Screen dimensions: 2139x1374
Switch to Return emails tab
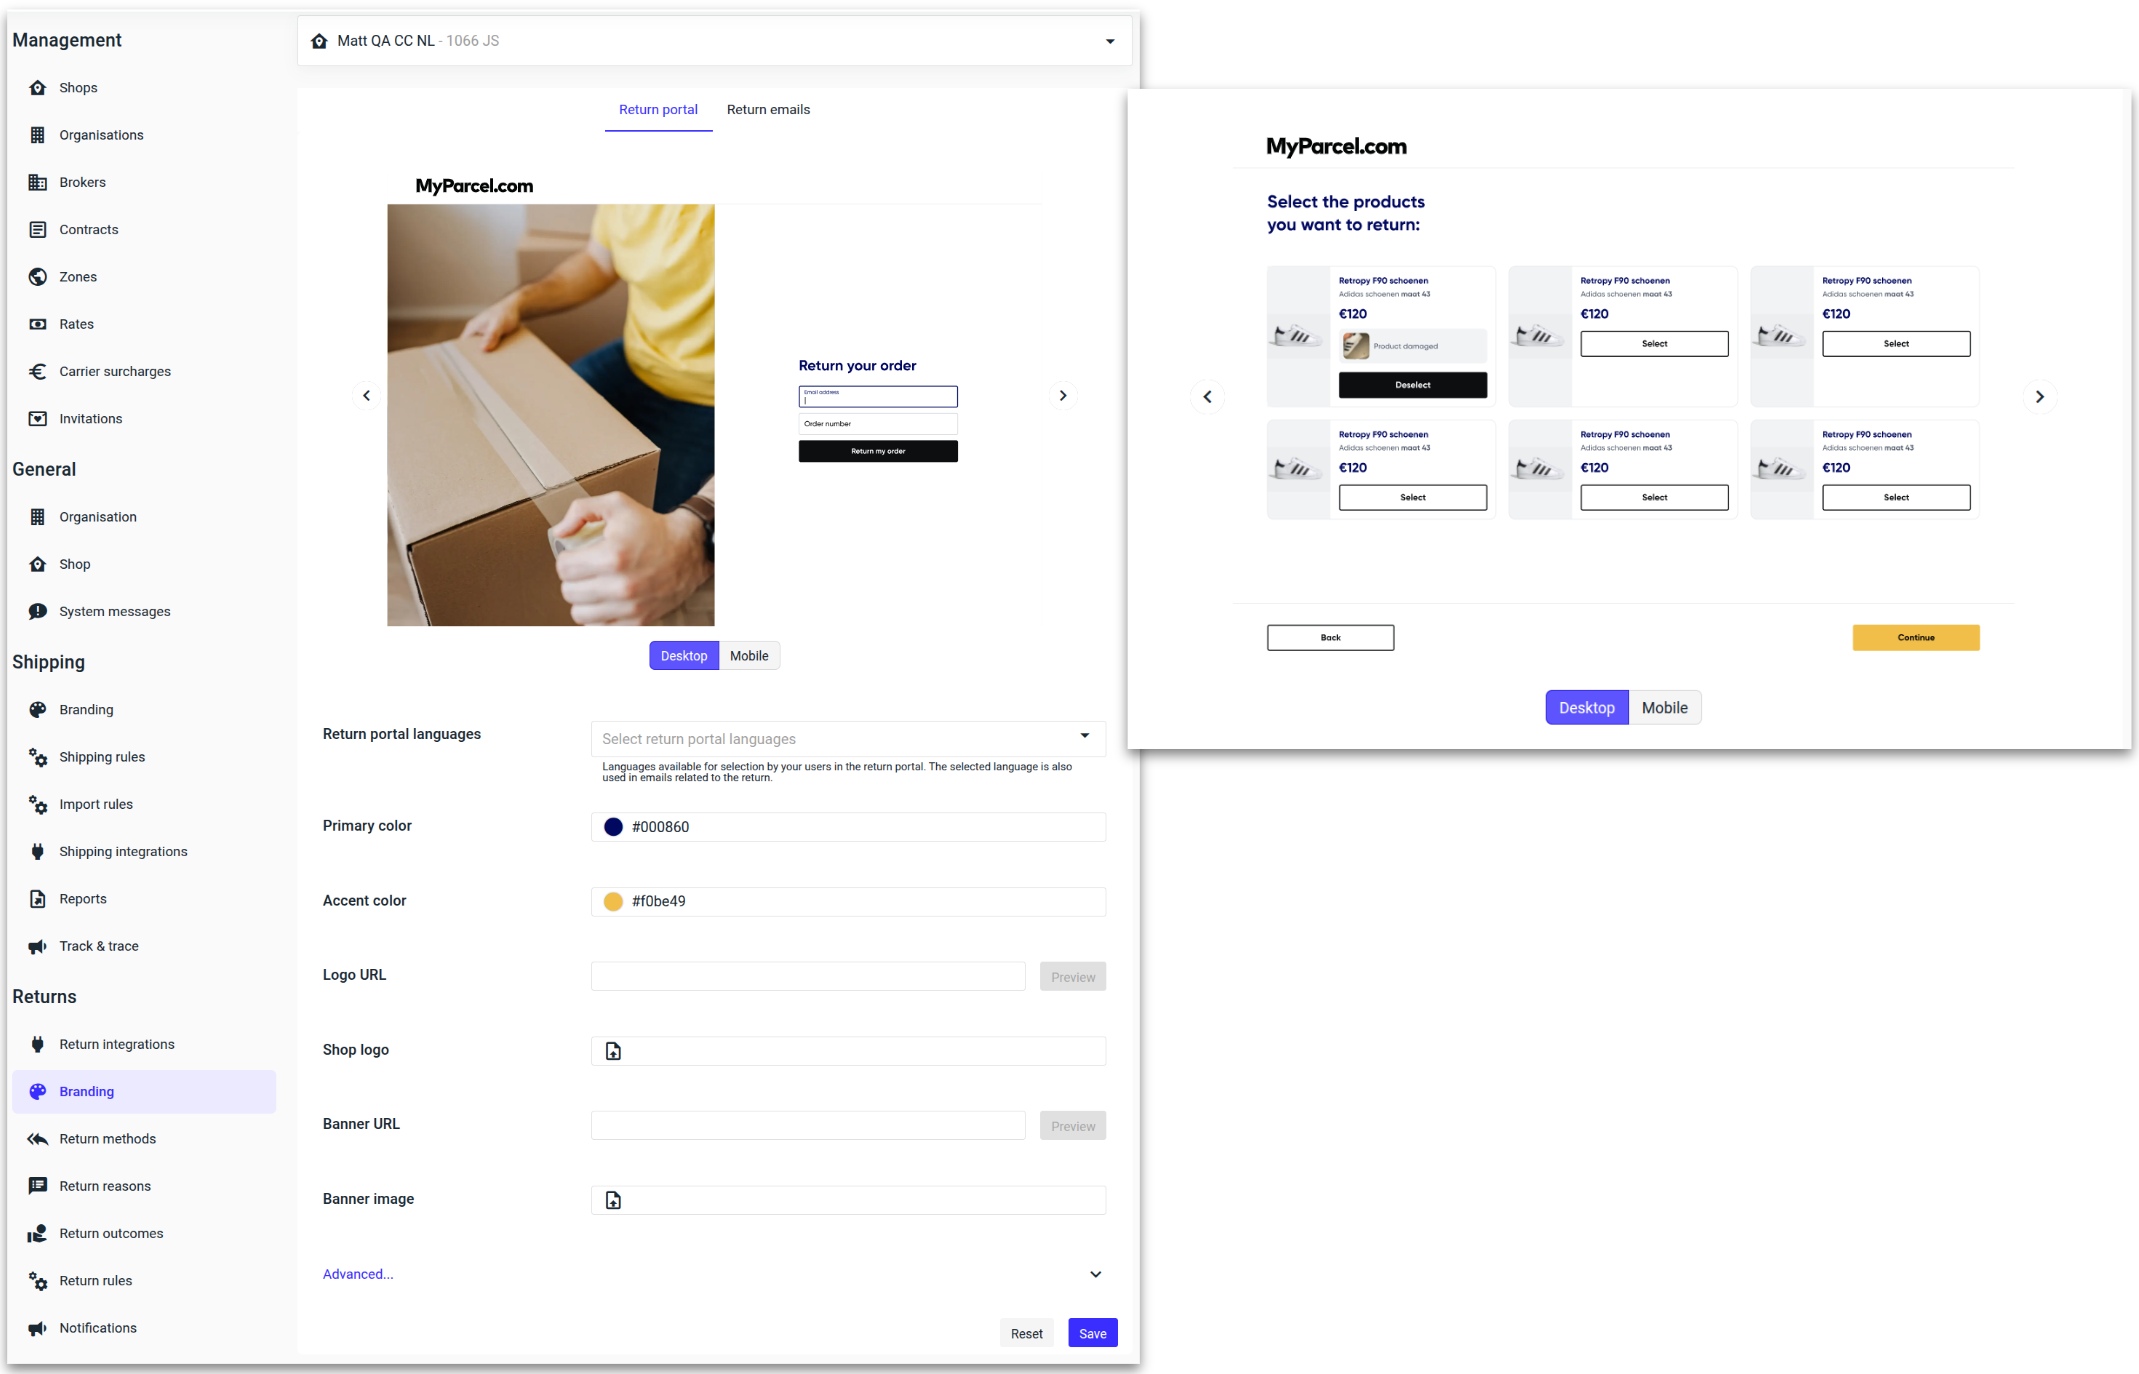coord(768,110)
